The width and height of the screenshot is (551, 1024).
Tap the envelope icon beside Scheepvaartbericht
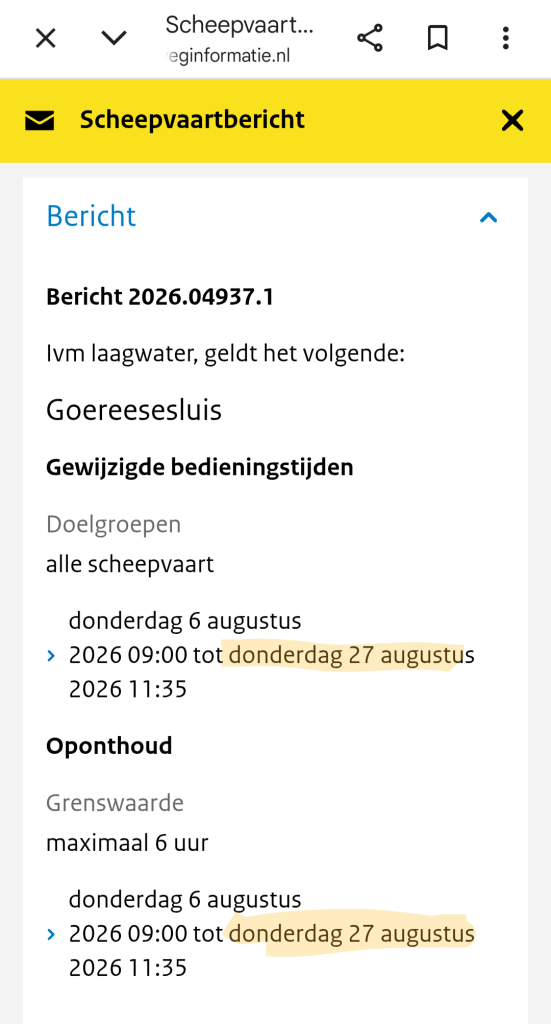[40, 120]
